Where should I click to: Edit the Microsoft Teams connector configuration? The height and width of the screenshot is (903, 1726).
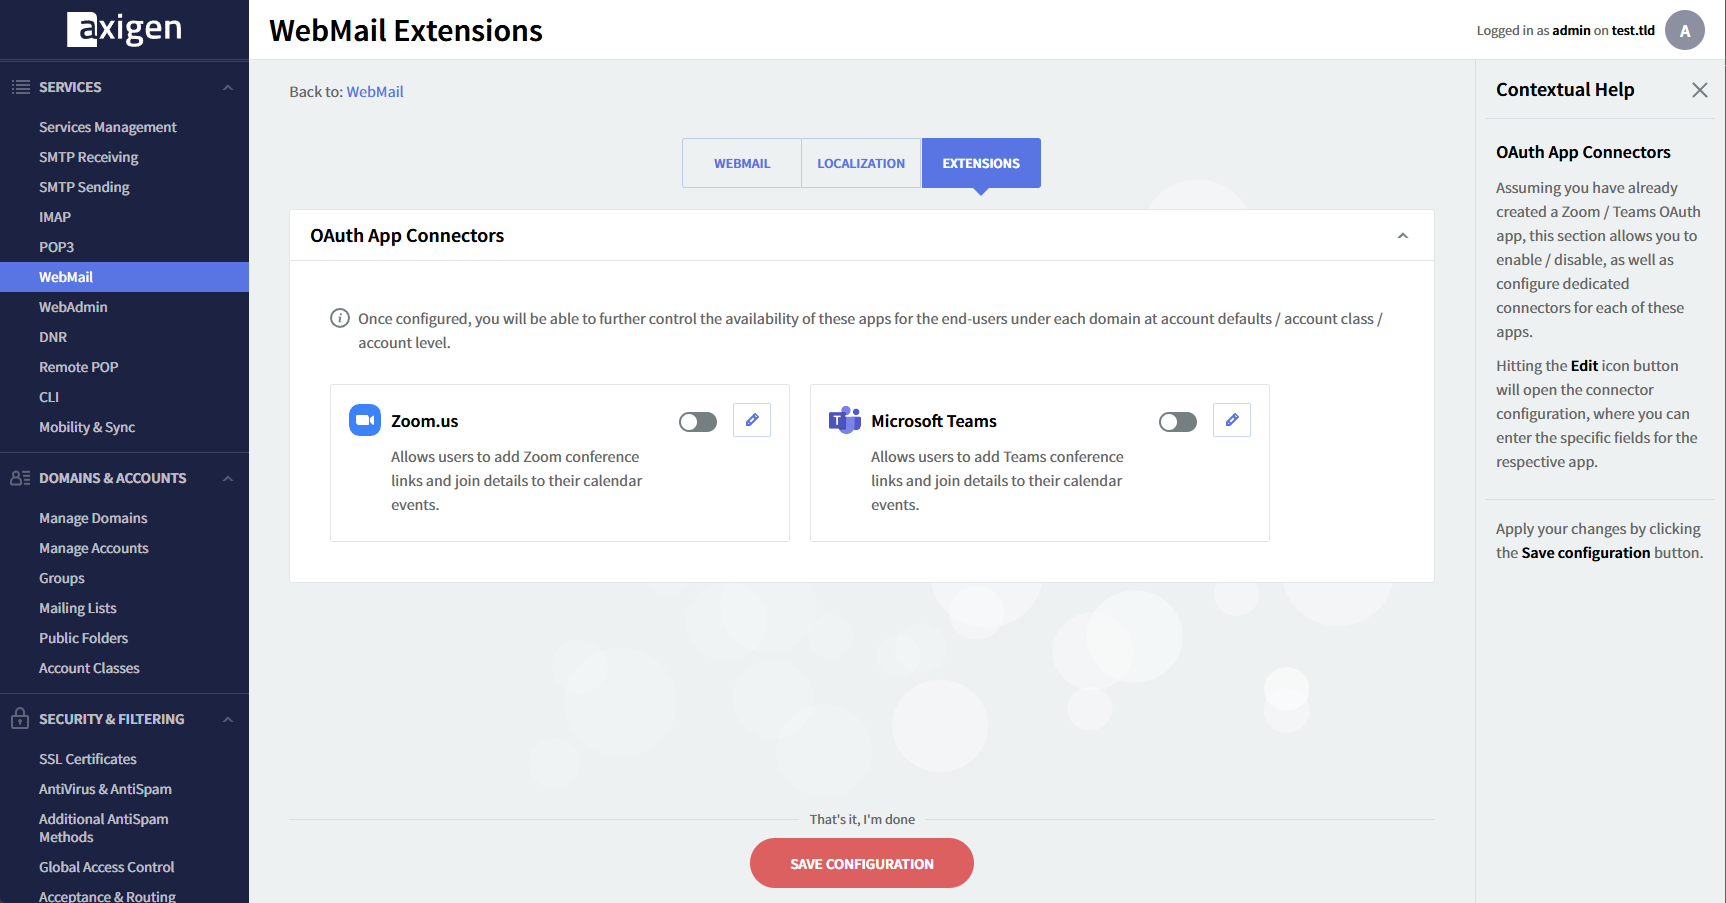coord(1232,421)
